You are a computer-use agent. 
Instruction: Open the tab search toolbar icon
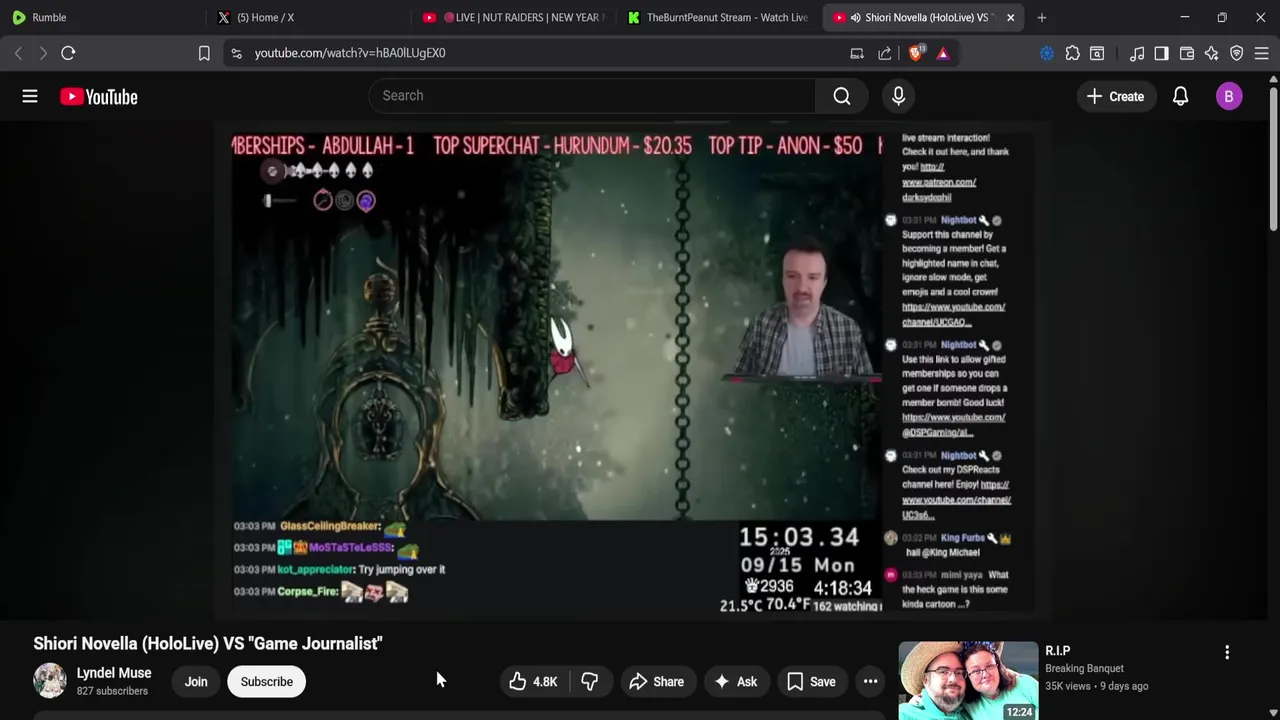(1097, 53)
